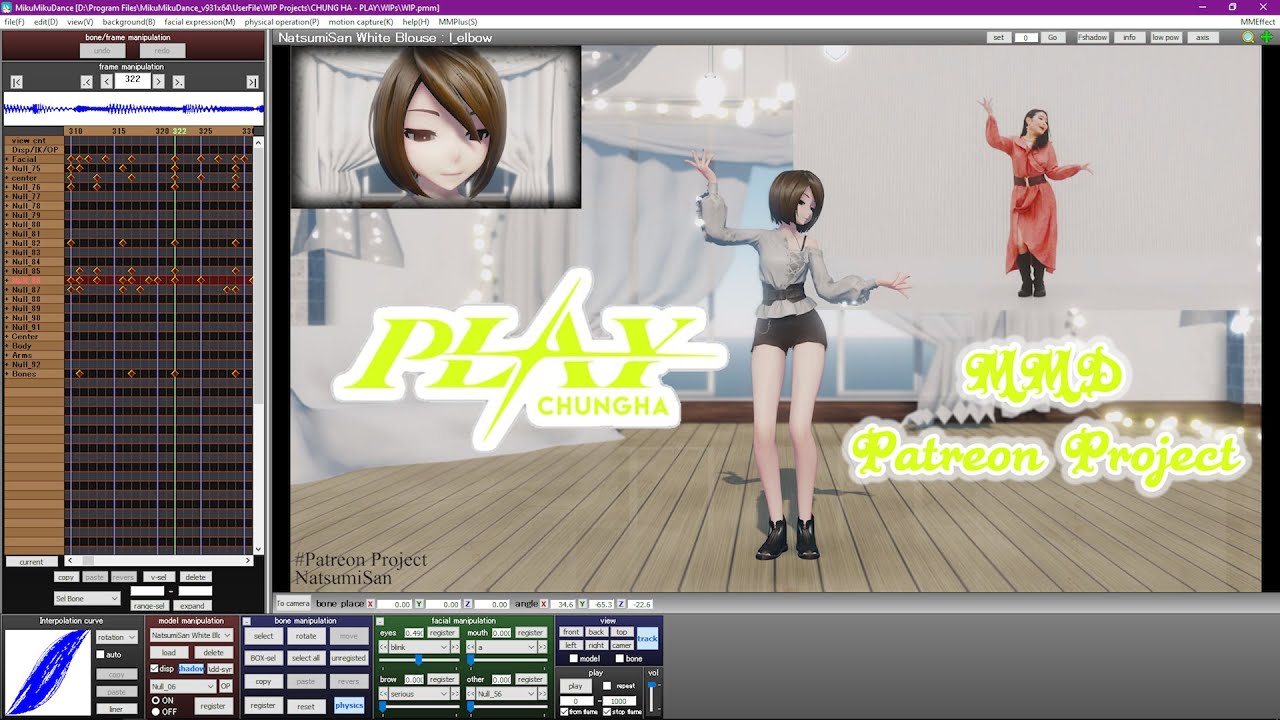
Task: Select the OFF radio button
Action: (155, 711)
